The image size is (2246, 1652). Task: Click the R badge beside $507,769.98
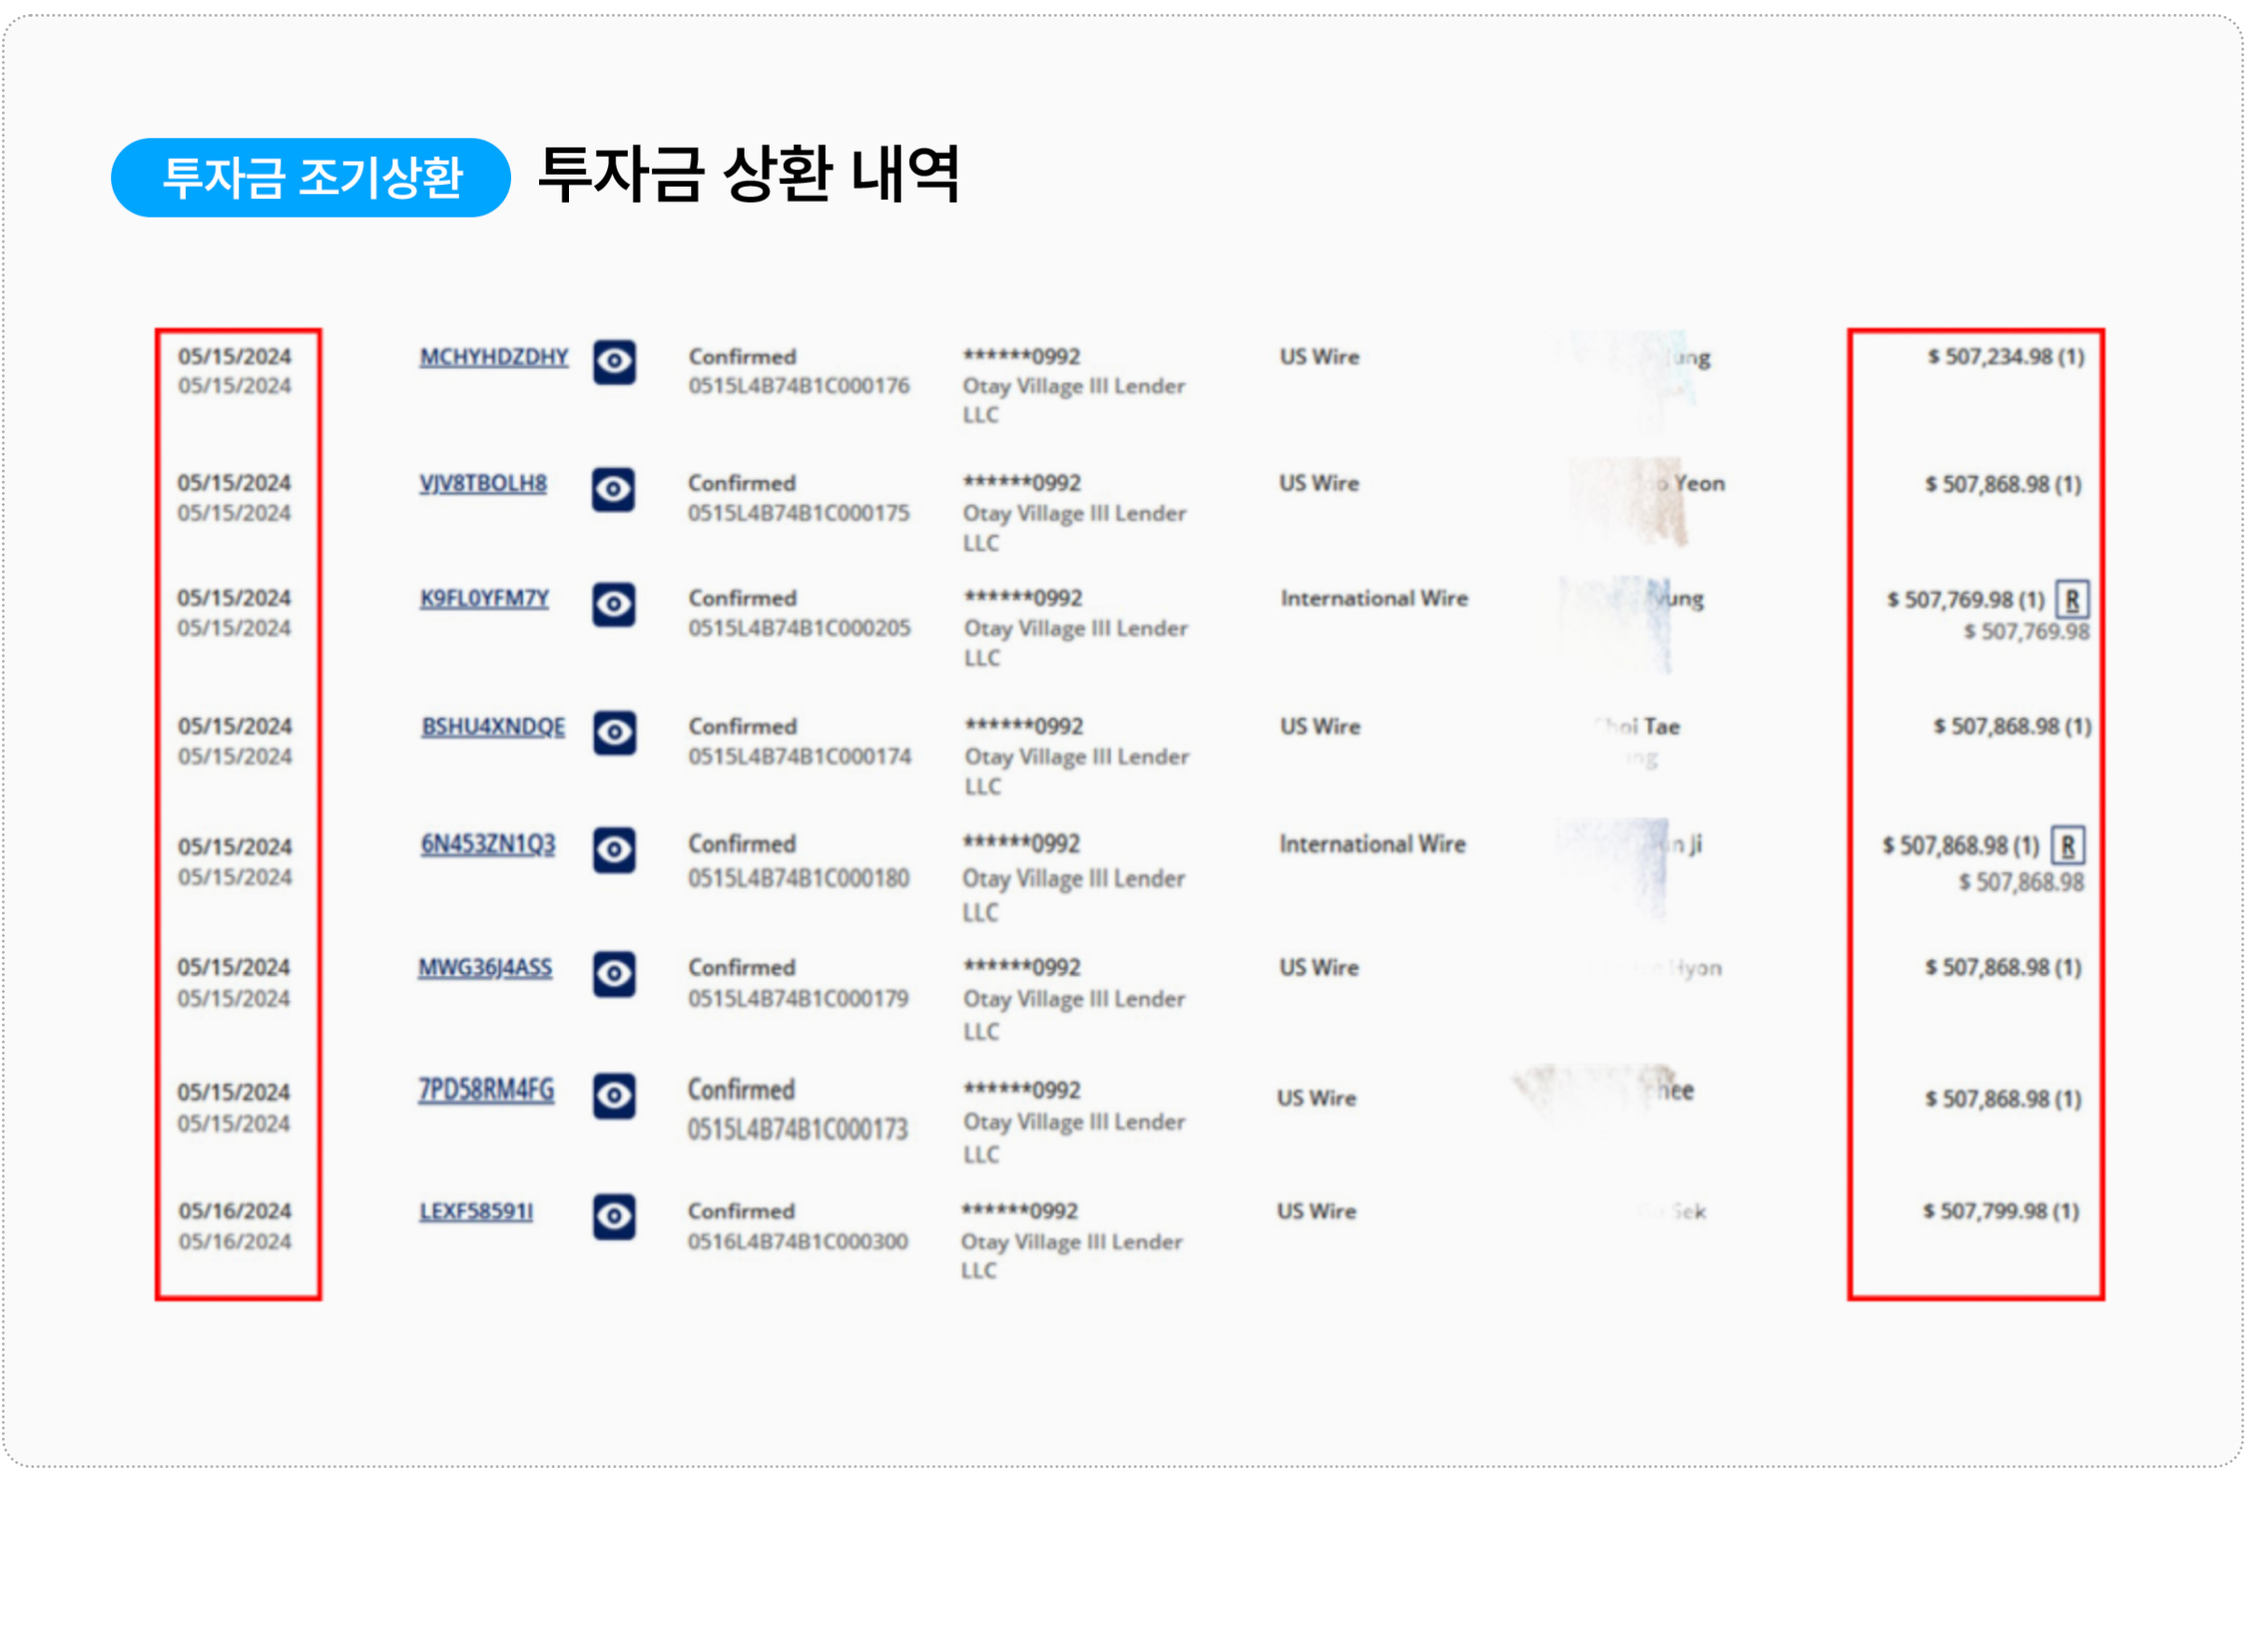[x=2071, y=600]
